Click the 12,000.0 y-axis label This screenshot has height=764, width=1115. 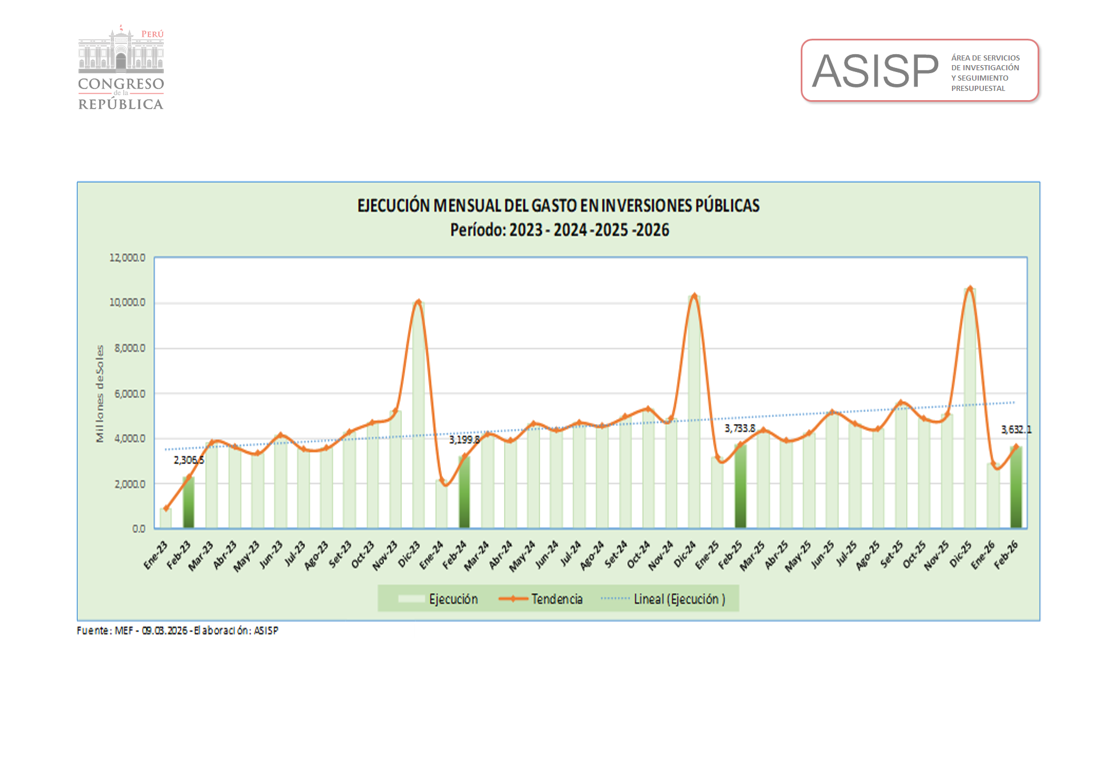coord(128,258)
